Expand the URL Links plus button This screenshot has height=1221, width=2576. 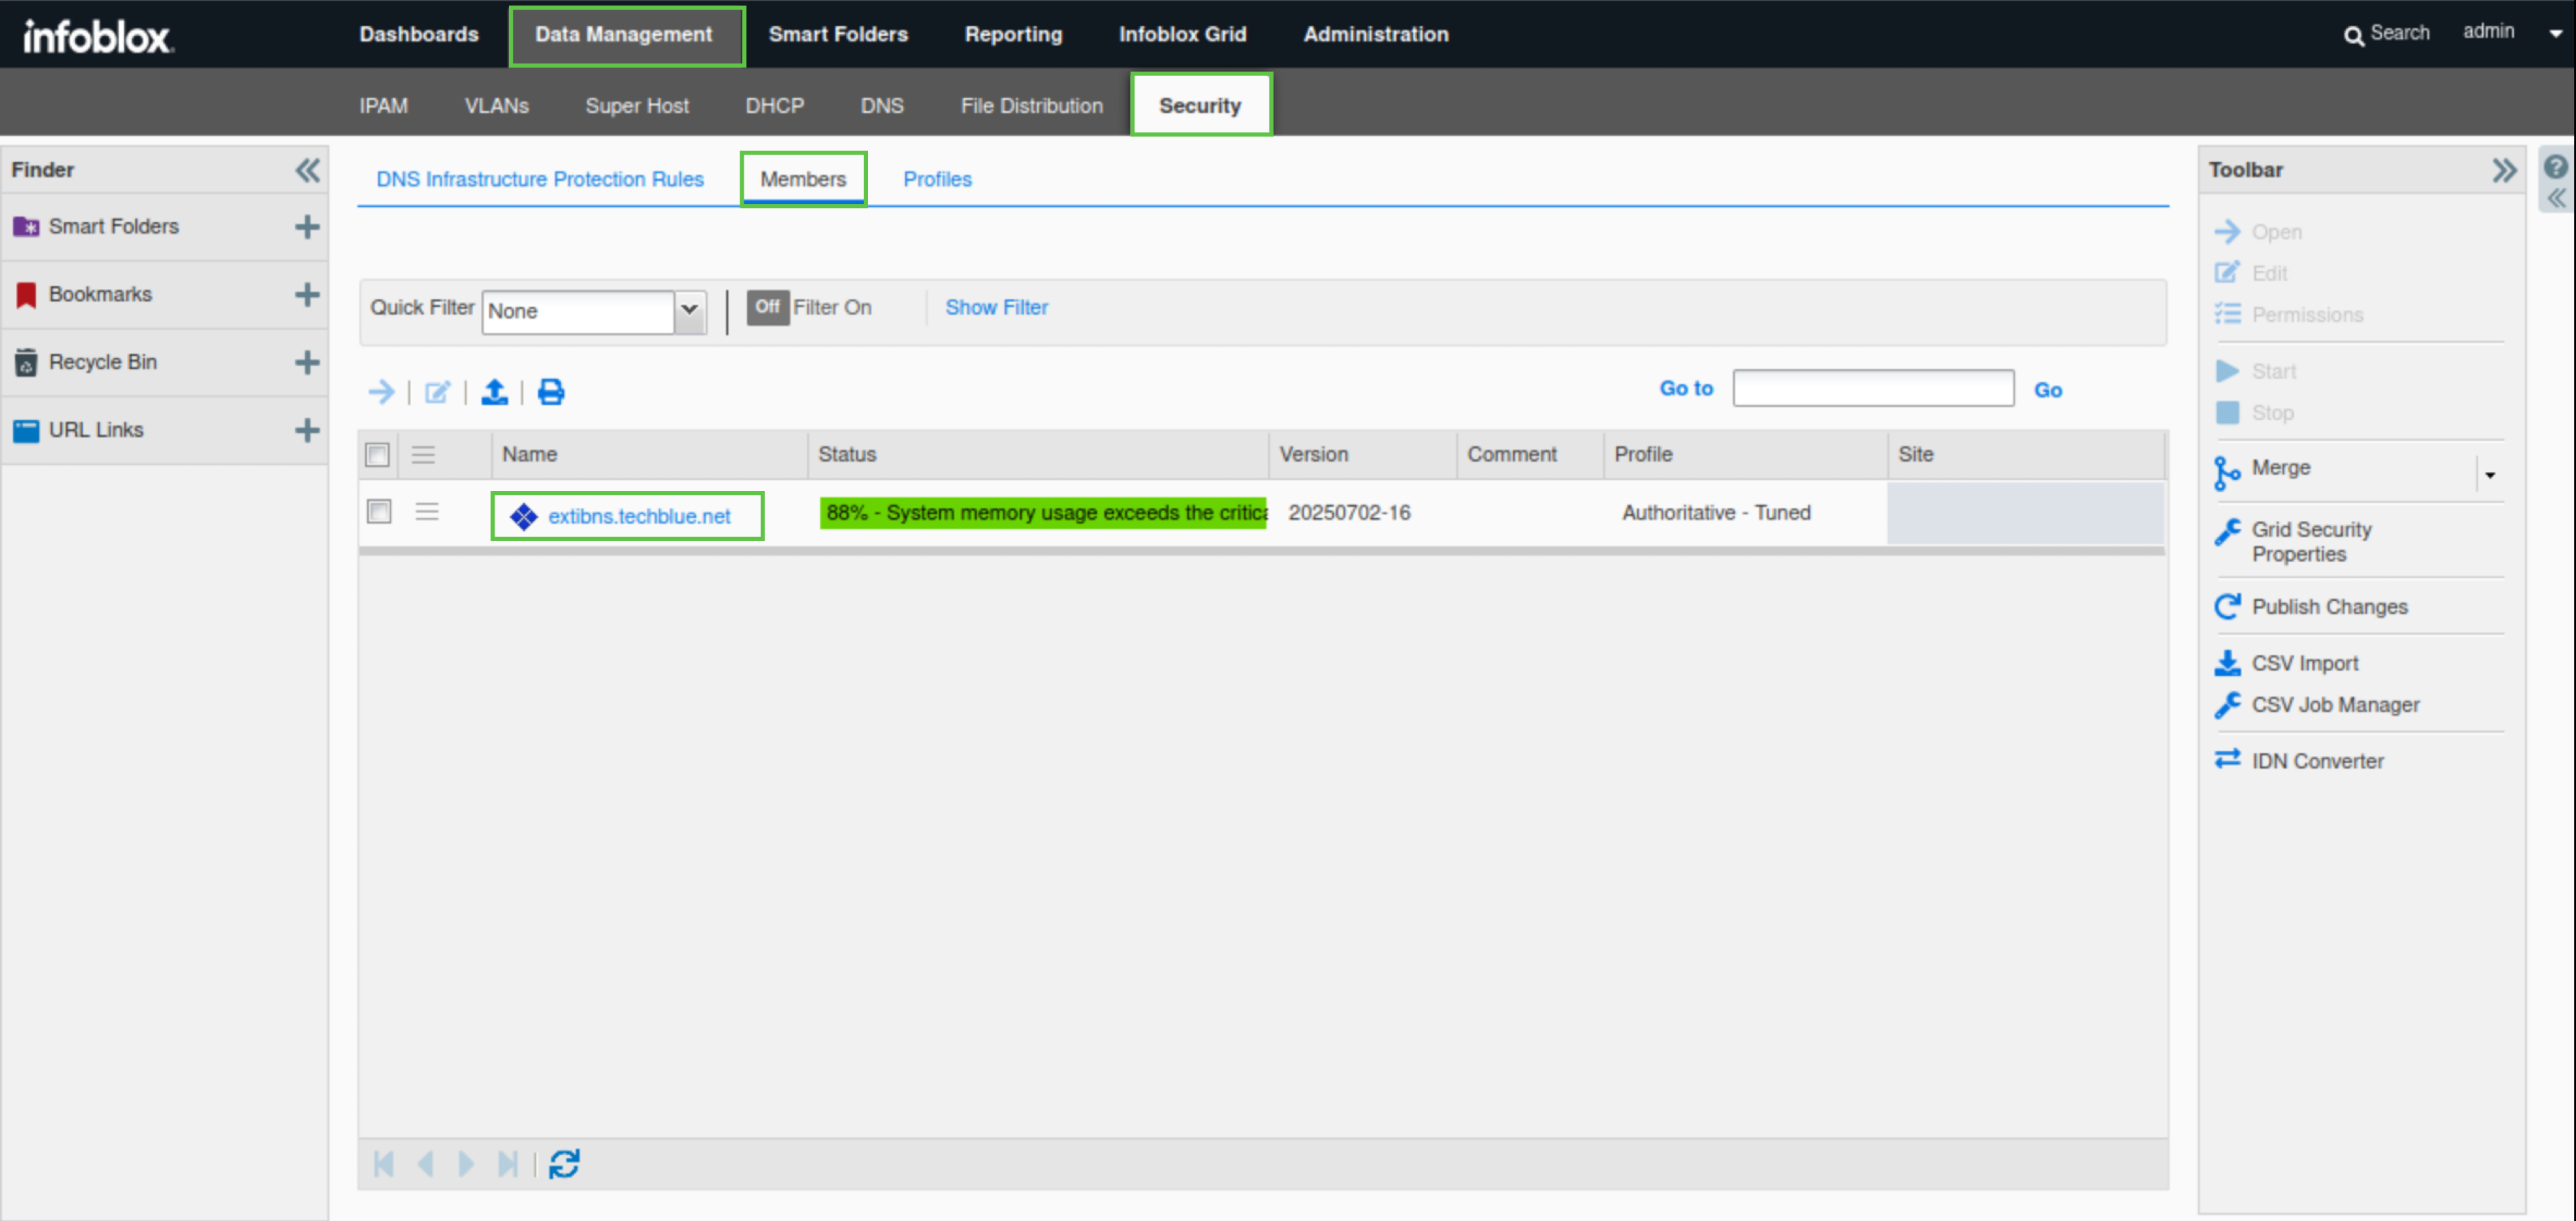coord(307,430)
